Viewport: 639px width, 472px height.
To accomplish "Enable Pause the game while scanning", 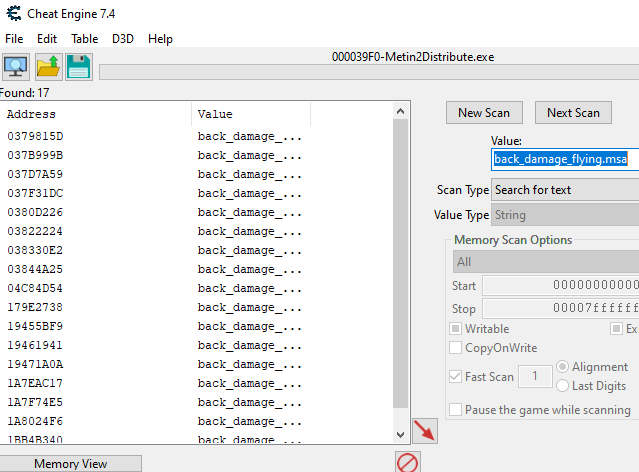I will (455, 409).
